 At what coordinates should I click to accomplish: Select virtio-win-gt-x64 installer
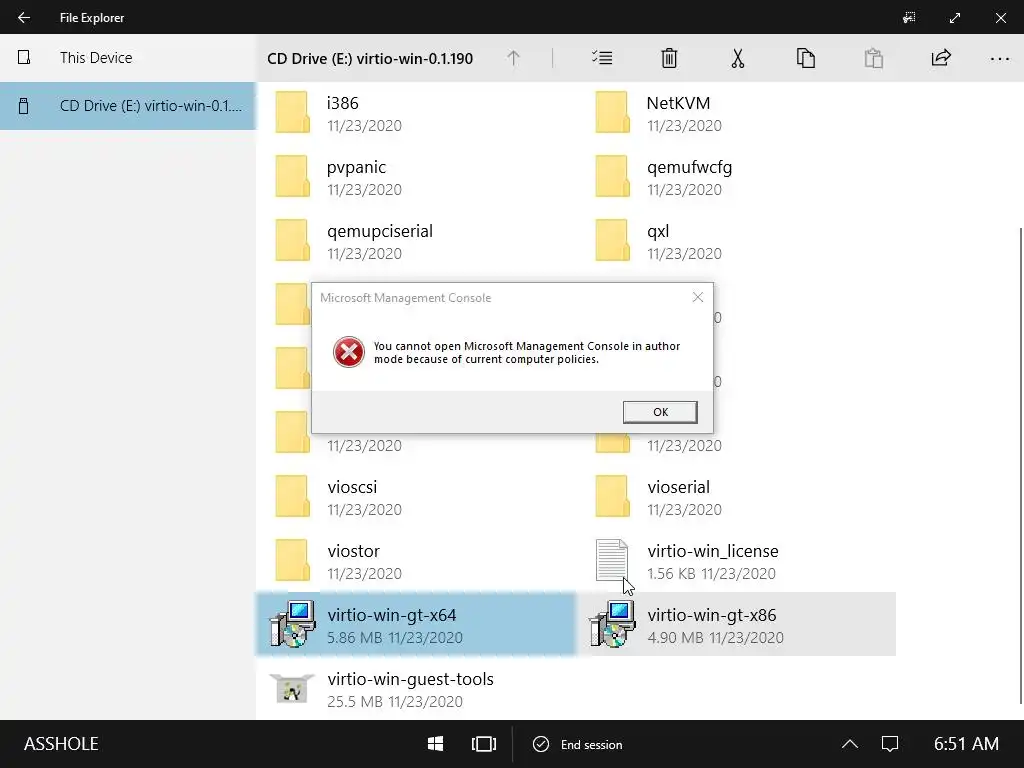pyautogui.click(x=415, y=624)
